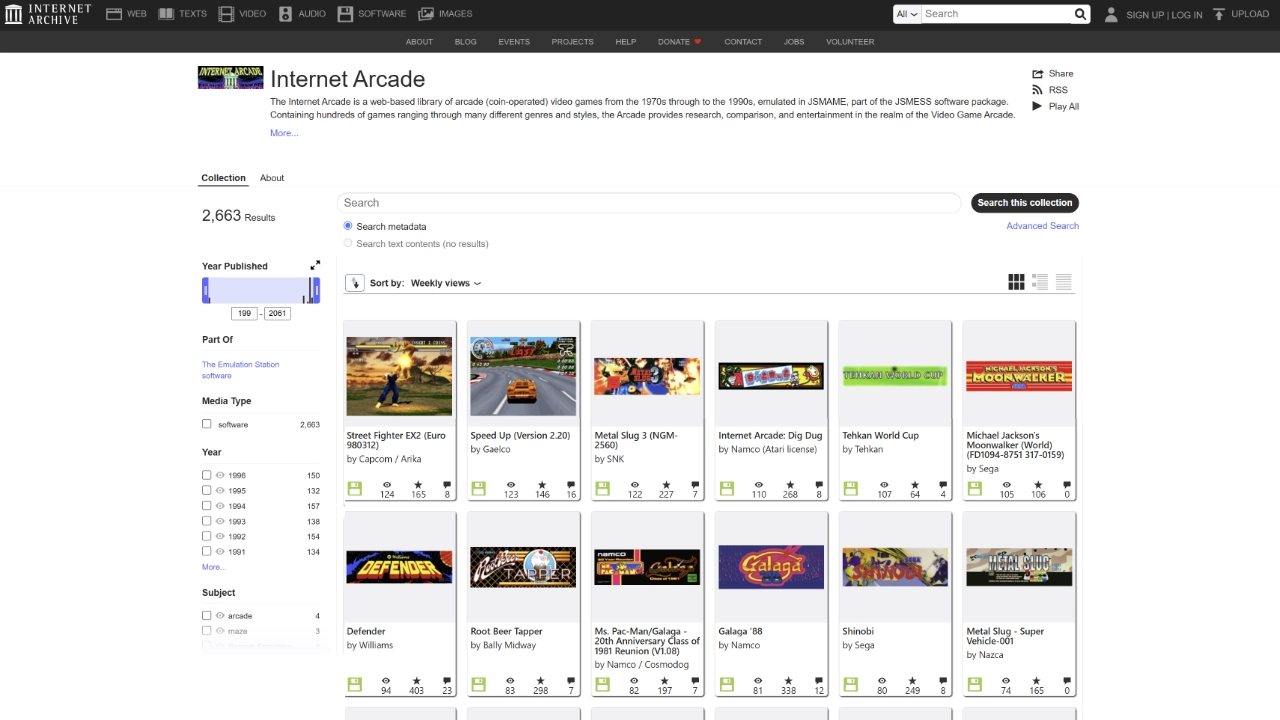
Task: Switch to compact list view
Action: [x=1063, y=283]
